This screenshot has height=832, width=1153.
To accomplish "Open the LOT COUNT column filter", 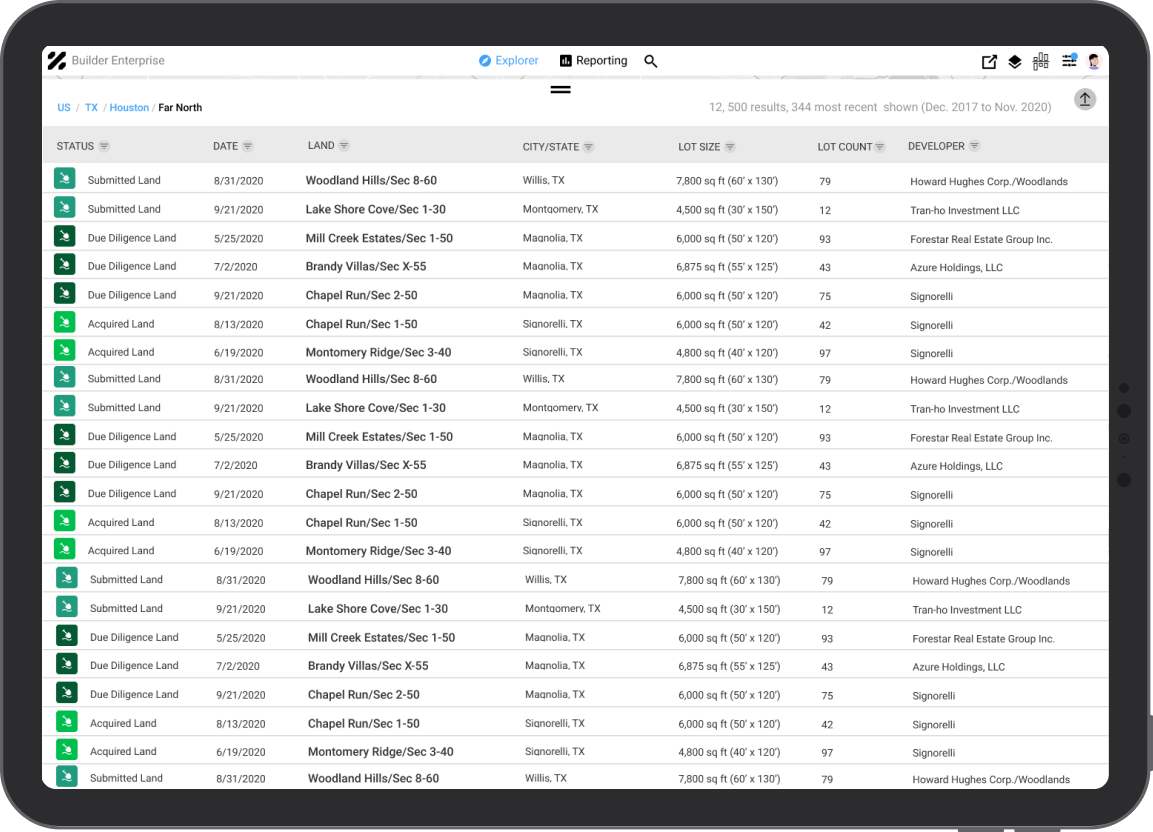I will tap(880, 147).
